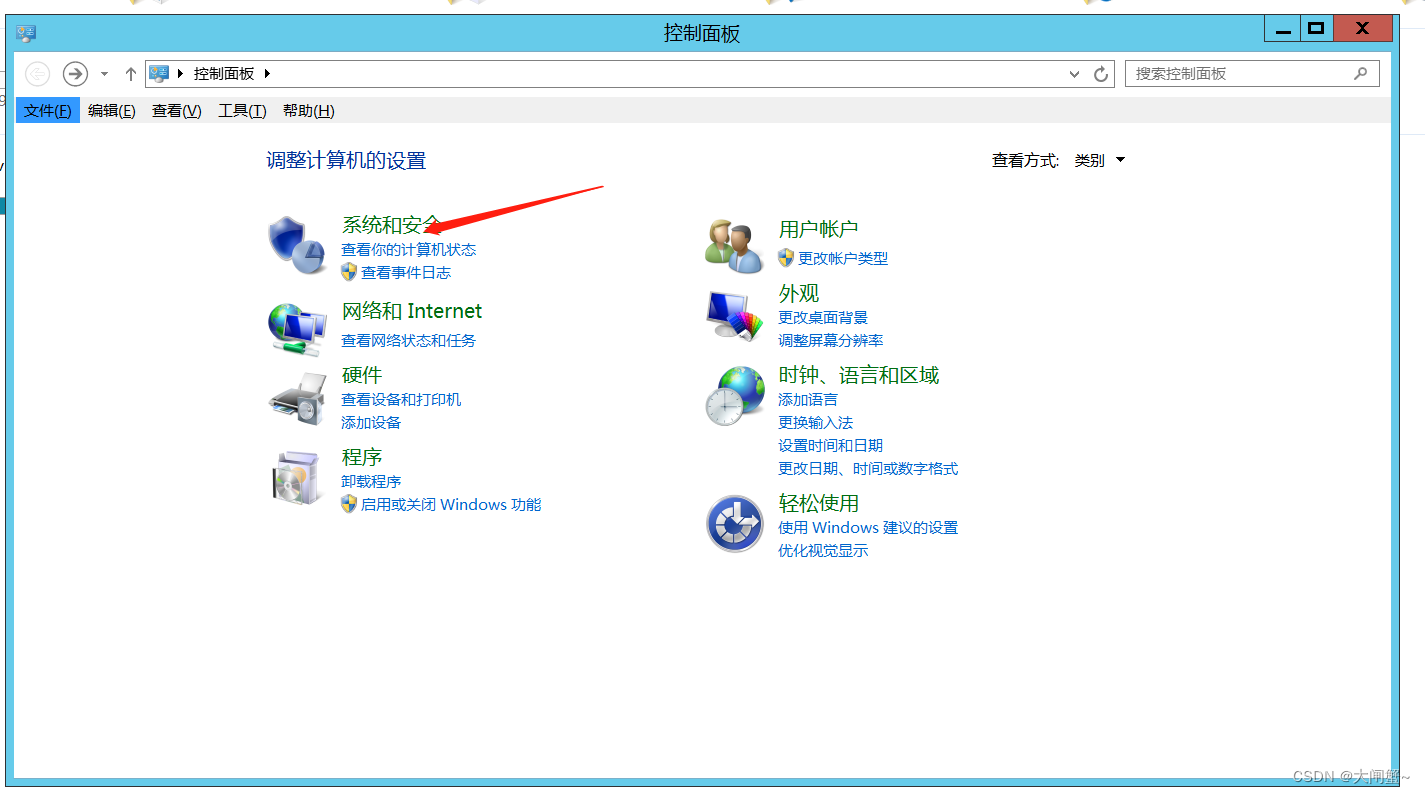Open the Appearance monitor icon

pos(734,316)
